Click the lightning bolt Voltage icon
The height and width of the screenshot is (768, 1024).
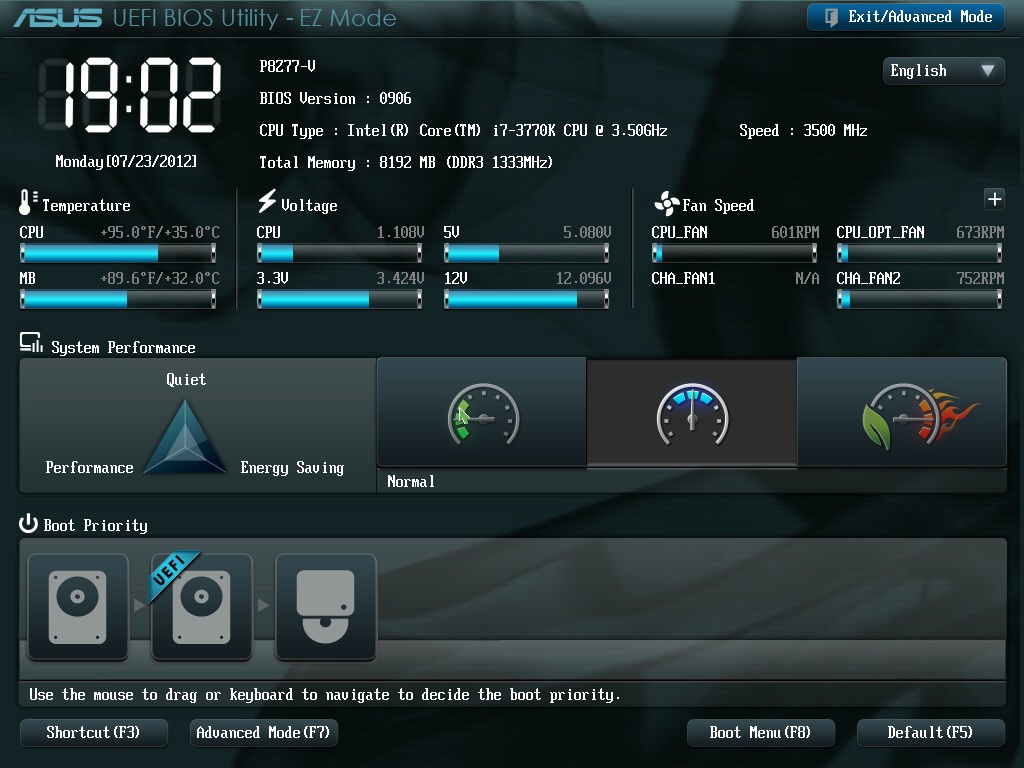266,201
